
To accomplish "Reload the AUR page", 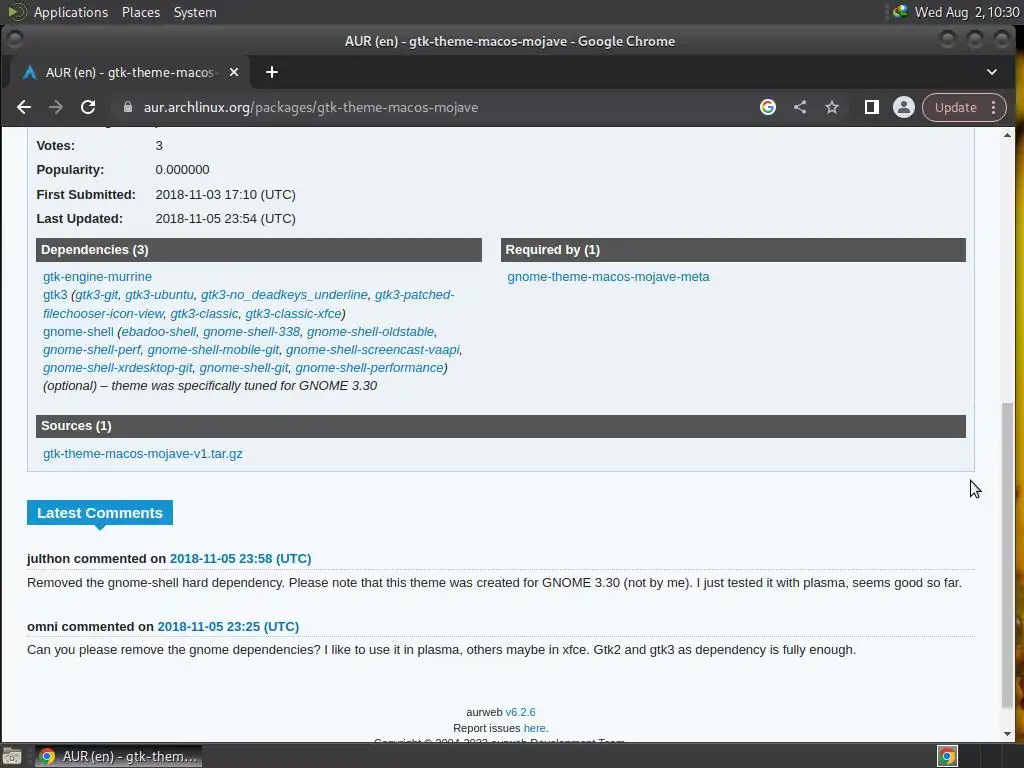I will click(x=88, y=107).
